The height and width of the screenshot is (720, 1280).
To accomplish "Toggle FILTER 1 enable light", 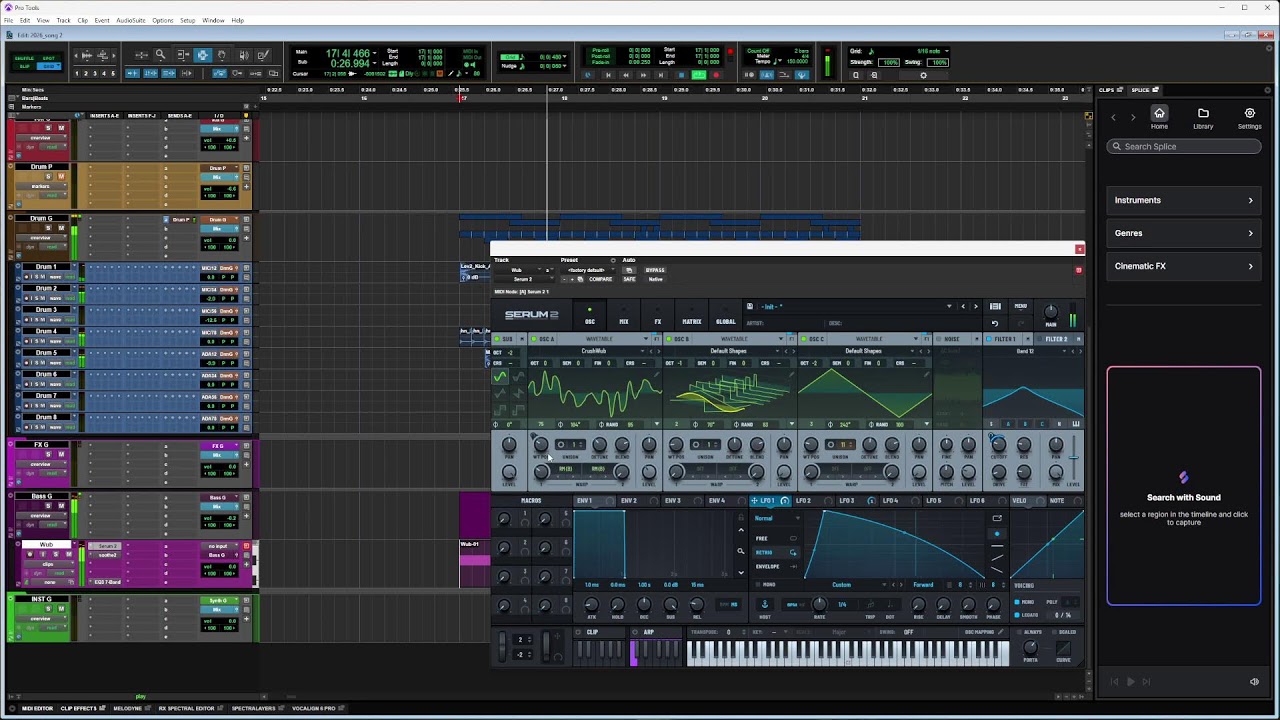I will click(989, 339).
